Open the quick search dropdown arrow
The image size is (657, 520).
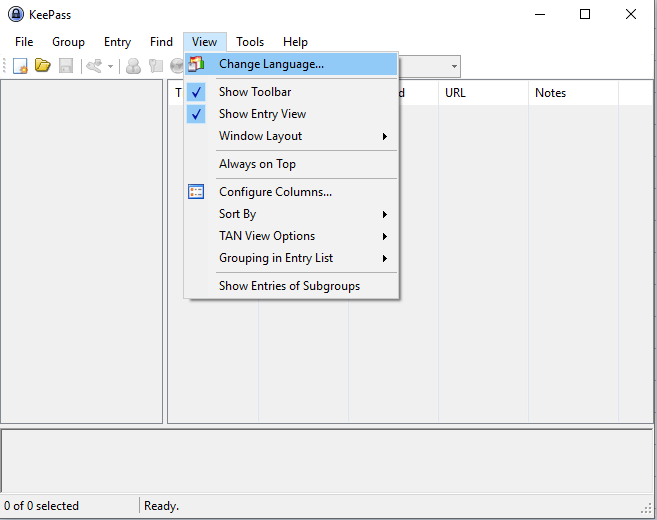click(454, 66)
